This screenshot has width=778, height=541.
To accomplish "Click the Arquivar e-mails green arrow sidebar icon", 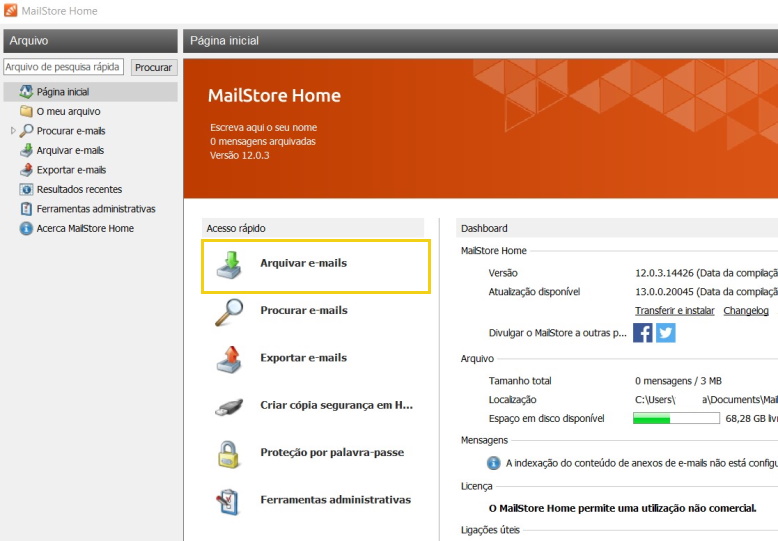I will 26,150.
